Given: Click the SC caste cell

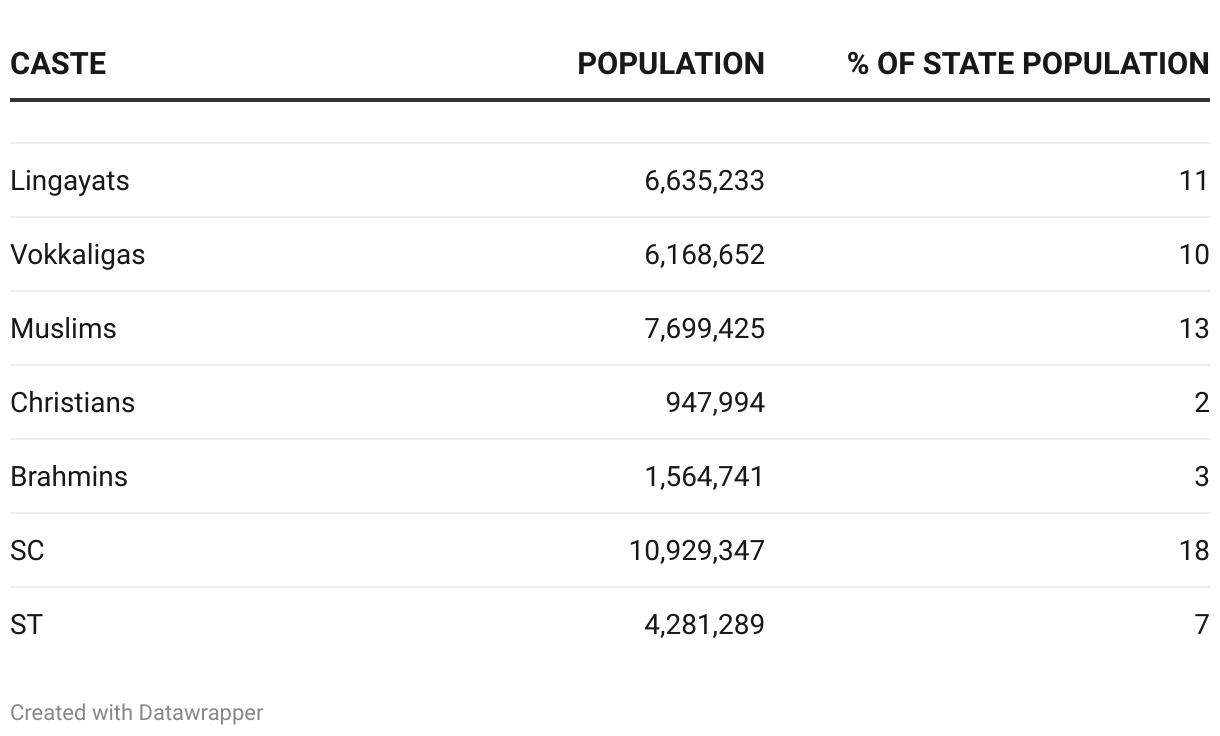Looking at the screenshot, I should (x=27, y=551).
